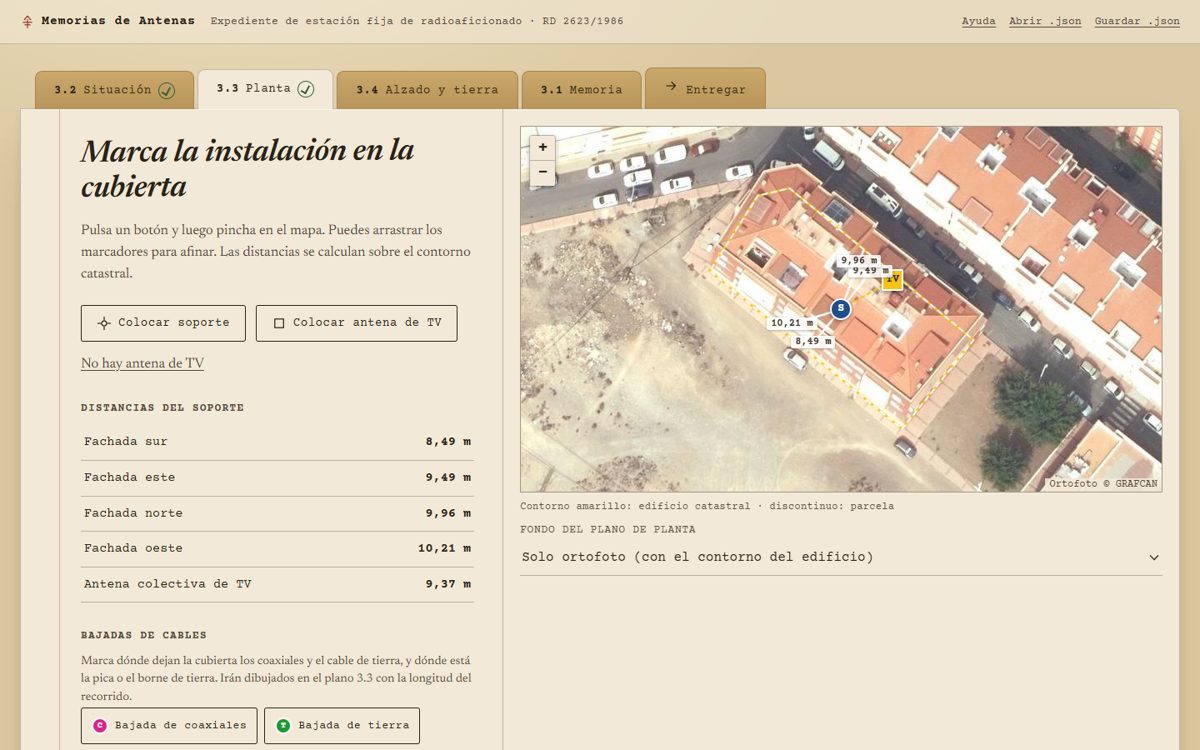Screen dimensions: 1200x750
Task: Click the 10,21 m label on the map
Action: click(791, 323)
